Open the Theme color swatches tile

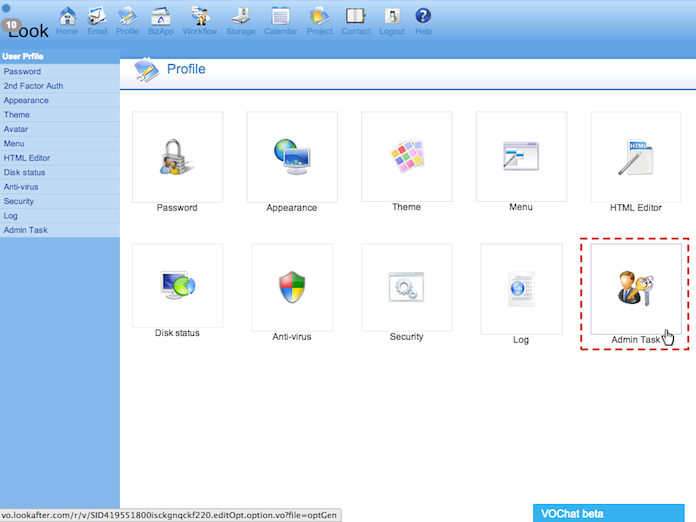click(x=407, y=156)
